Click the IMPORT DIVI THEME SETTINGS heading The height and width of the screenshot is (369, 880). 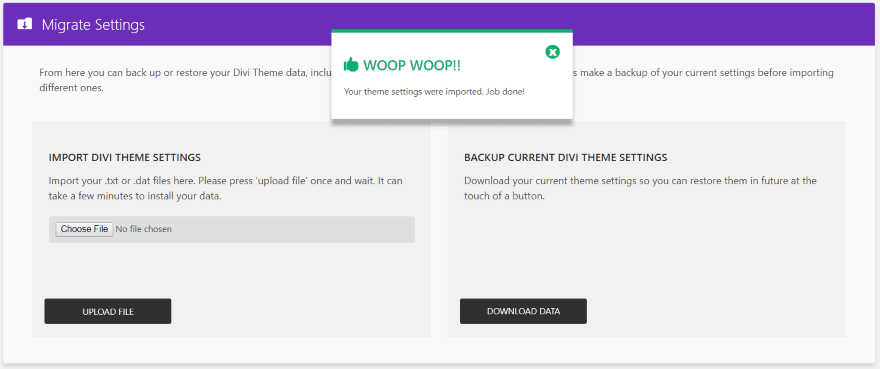click(125, 157)
